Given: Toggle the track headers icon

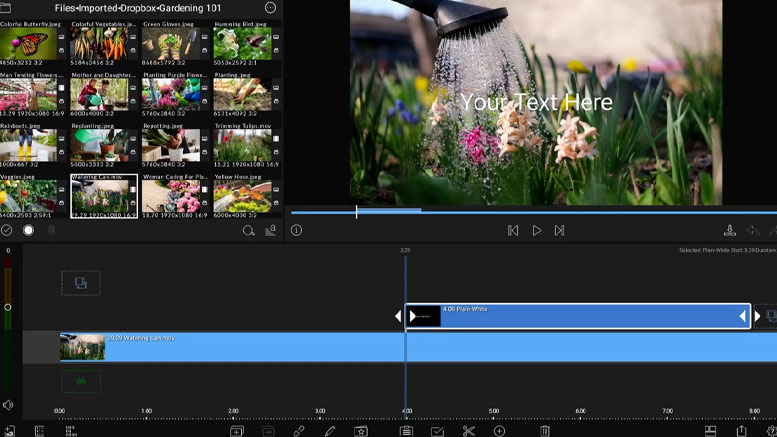Looking at the screenshot, I should click(40, 431).
